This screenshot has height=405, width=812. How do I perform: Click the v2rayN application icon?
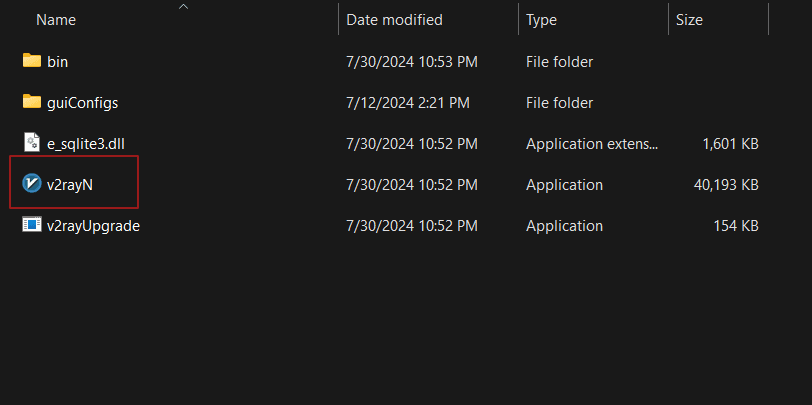point(31,184)
